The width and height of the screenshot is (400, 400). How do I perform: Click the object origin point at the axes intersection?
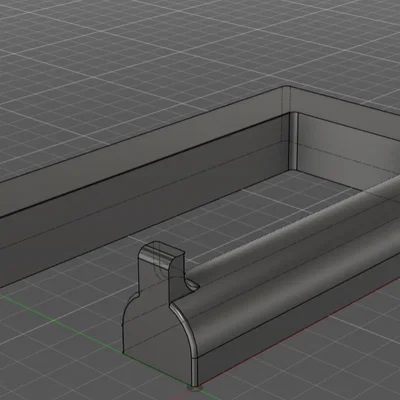[x=194, y=387]
